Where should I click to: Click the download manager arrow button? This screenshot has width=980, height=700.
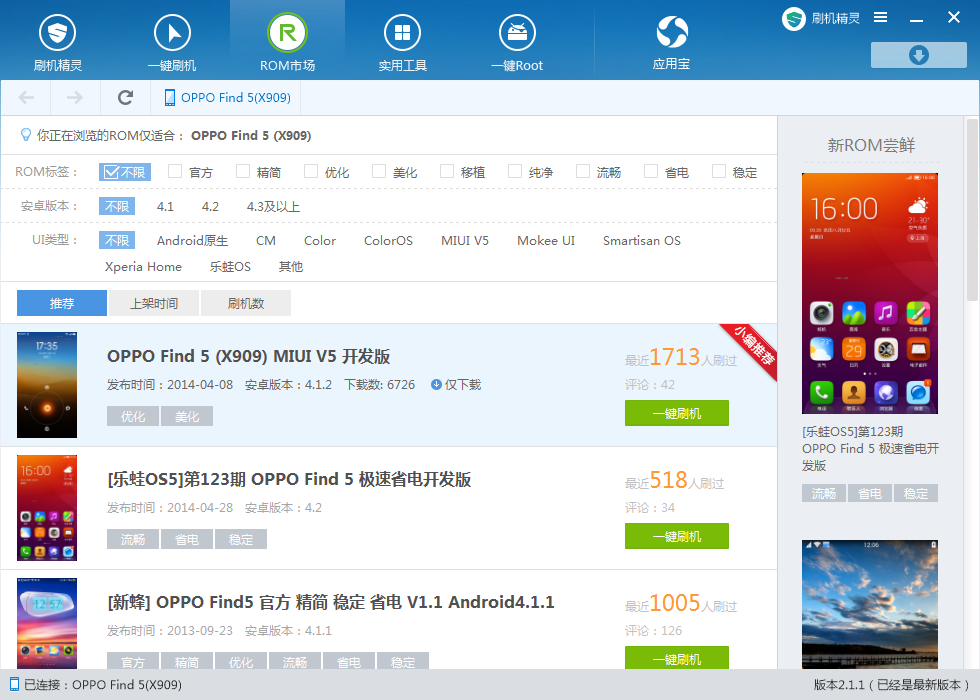(919, 55)
